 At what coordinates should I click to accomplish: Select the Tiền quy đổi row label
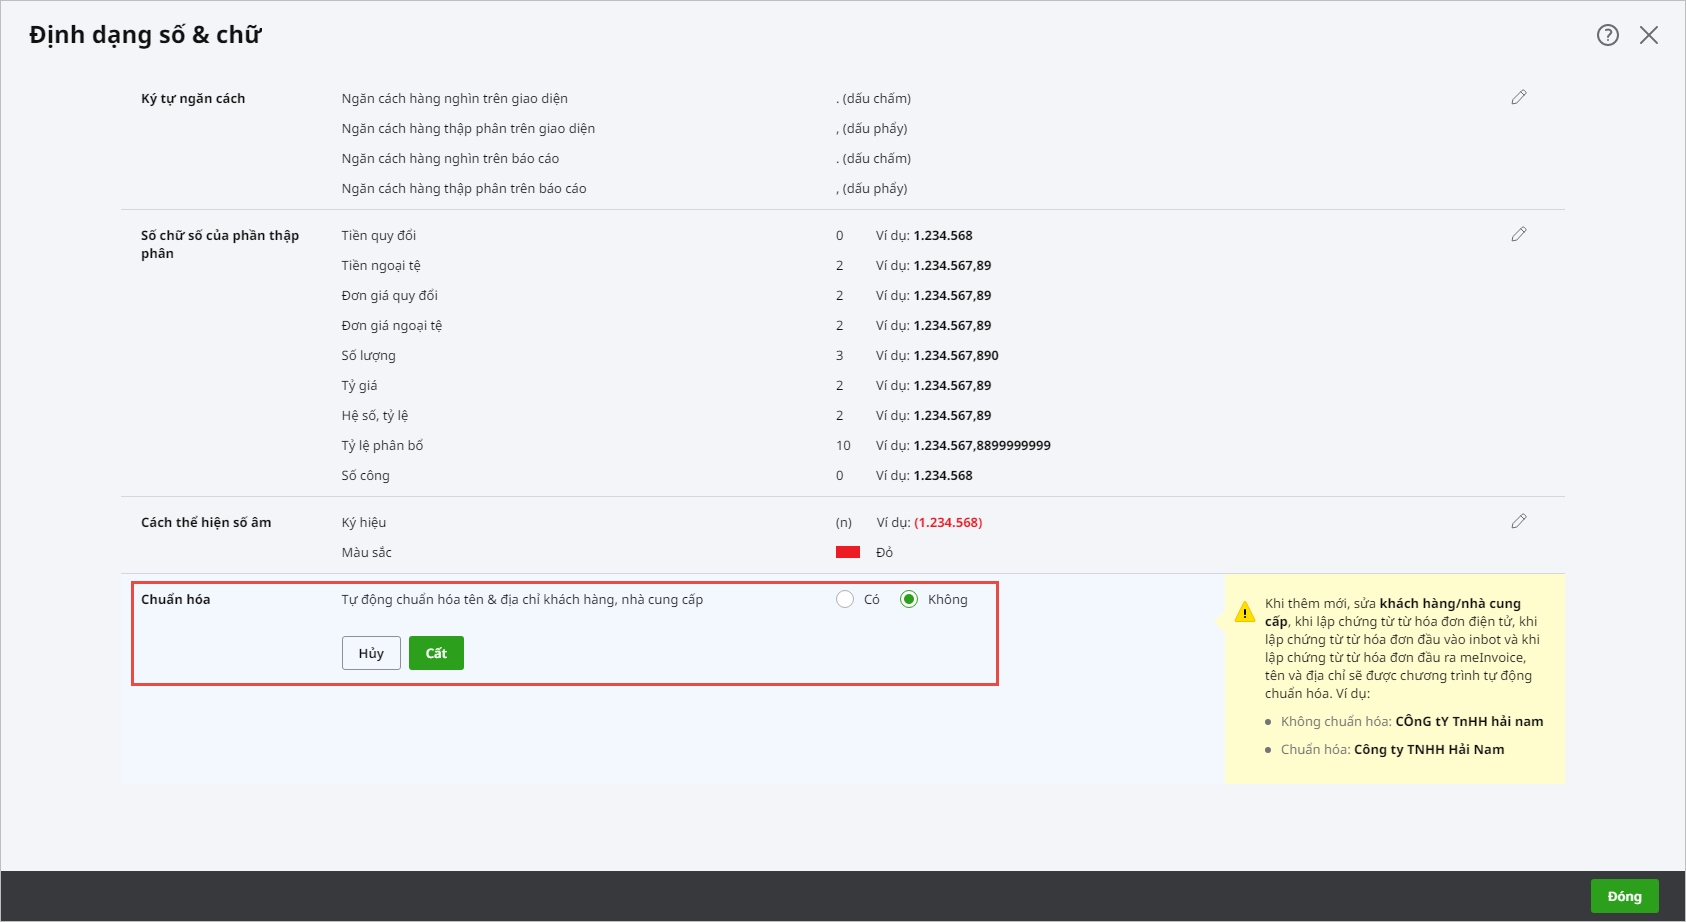pyautogui.click(x=379, y=235)
